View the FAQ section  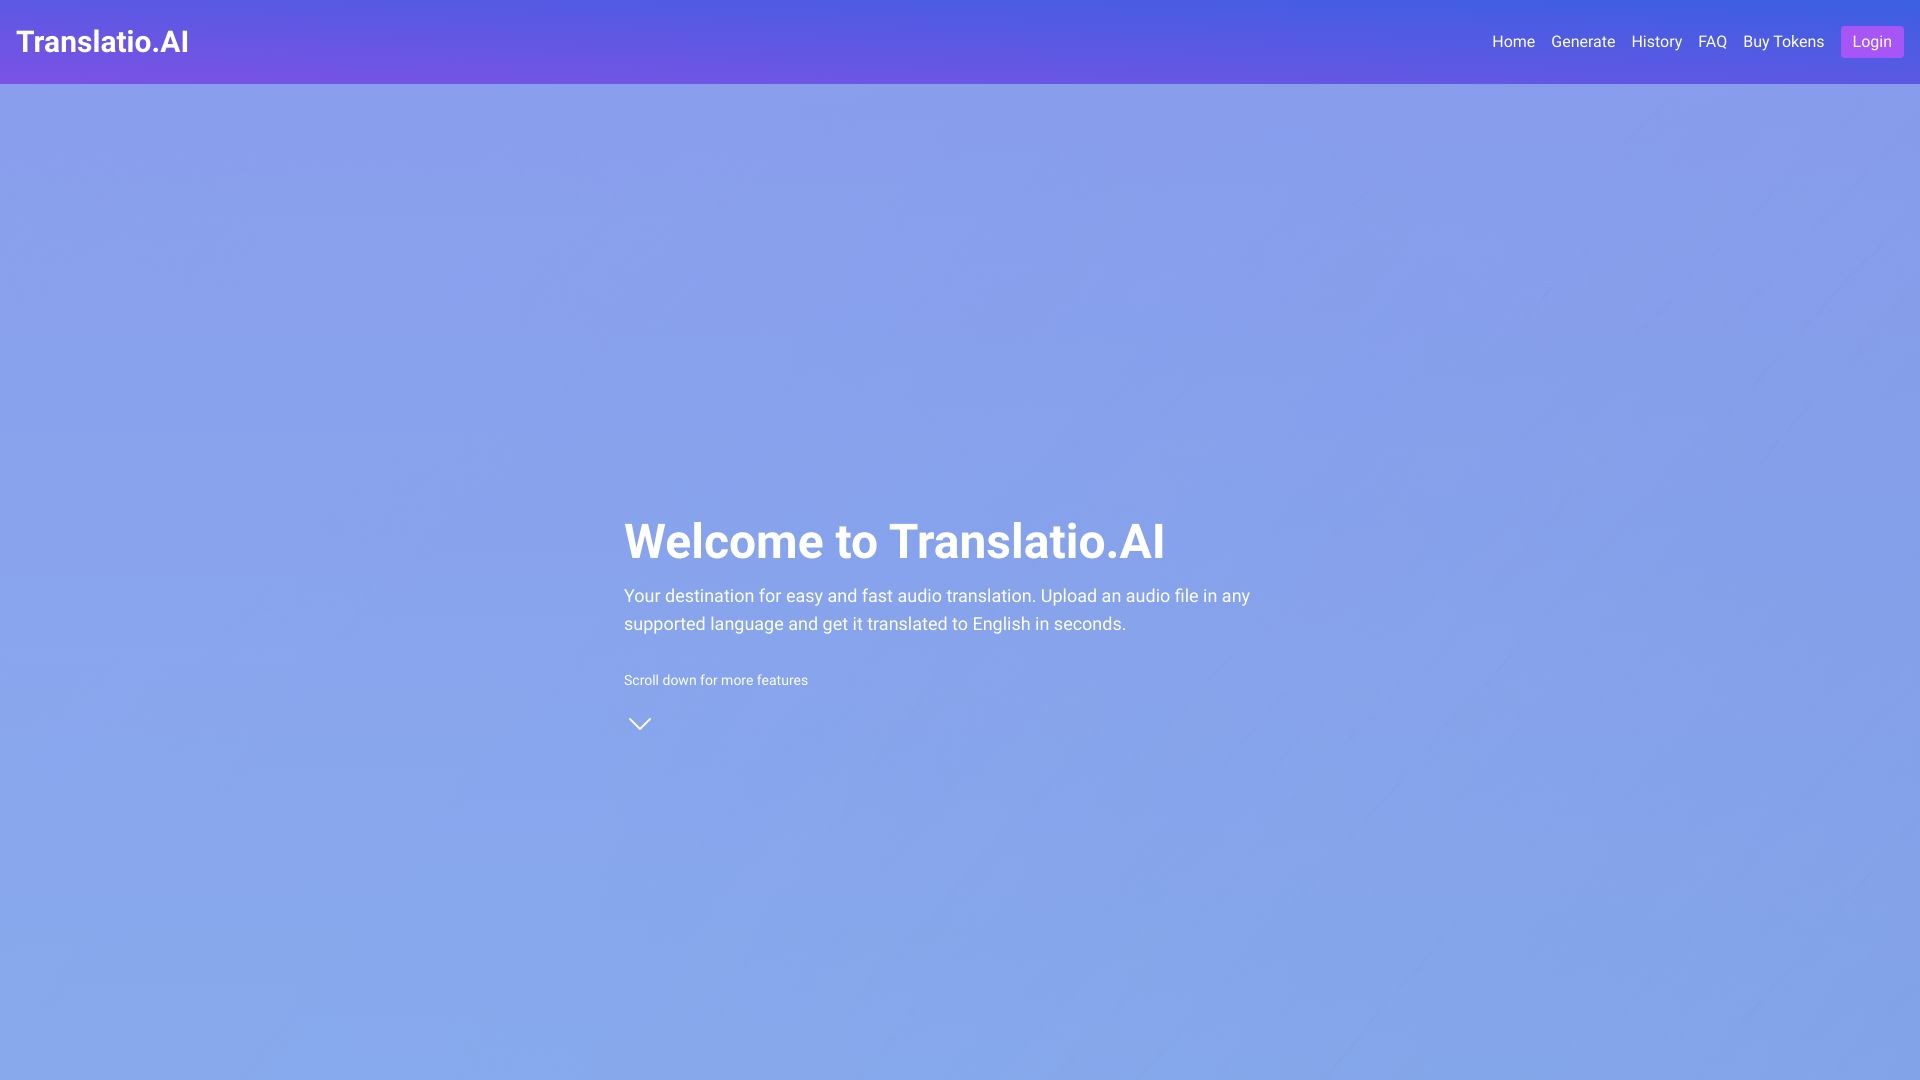coord(1712,41)
